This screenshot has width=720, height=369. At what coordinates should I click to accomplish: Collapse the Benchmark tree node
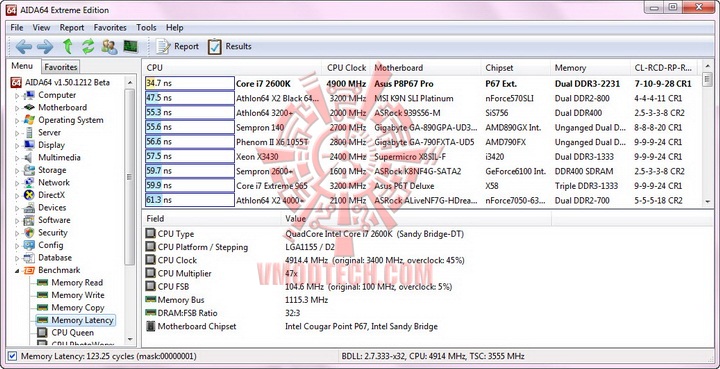click(17, 271)
